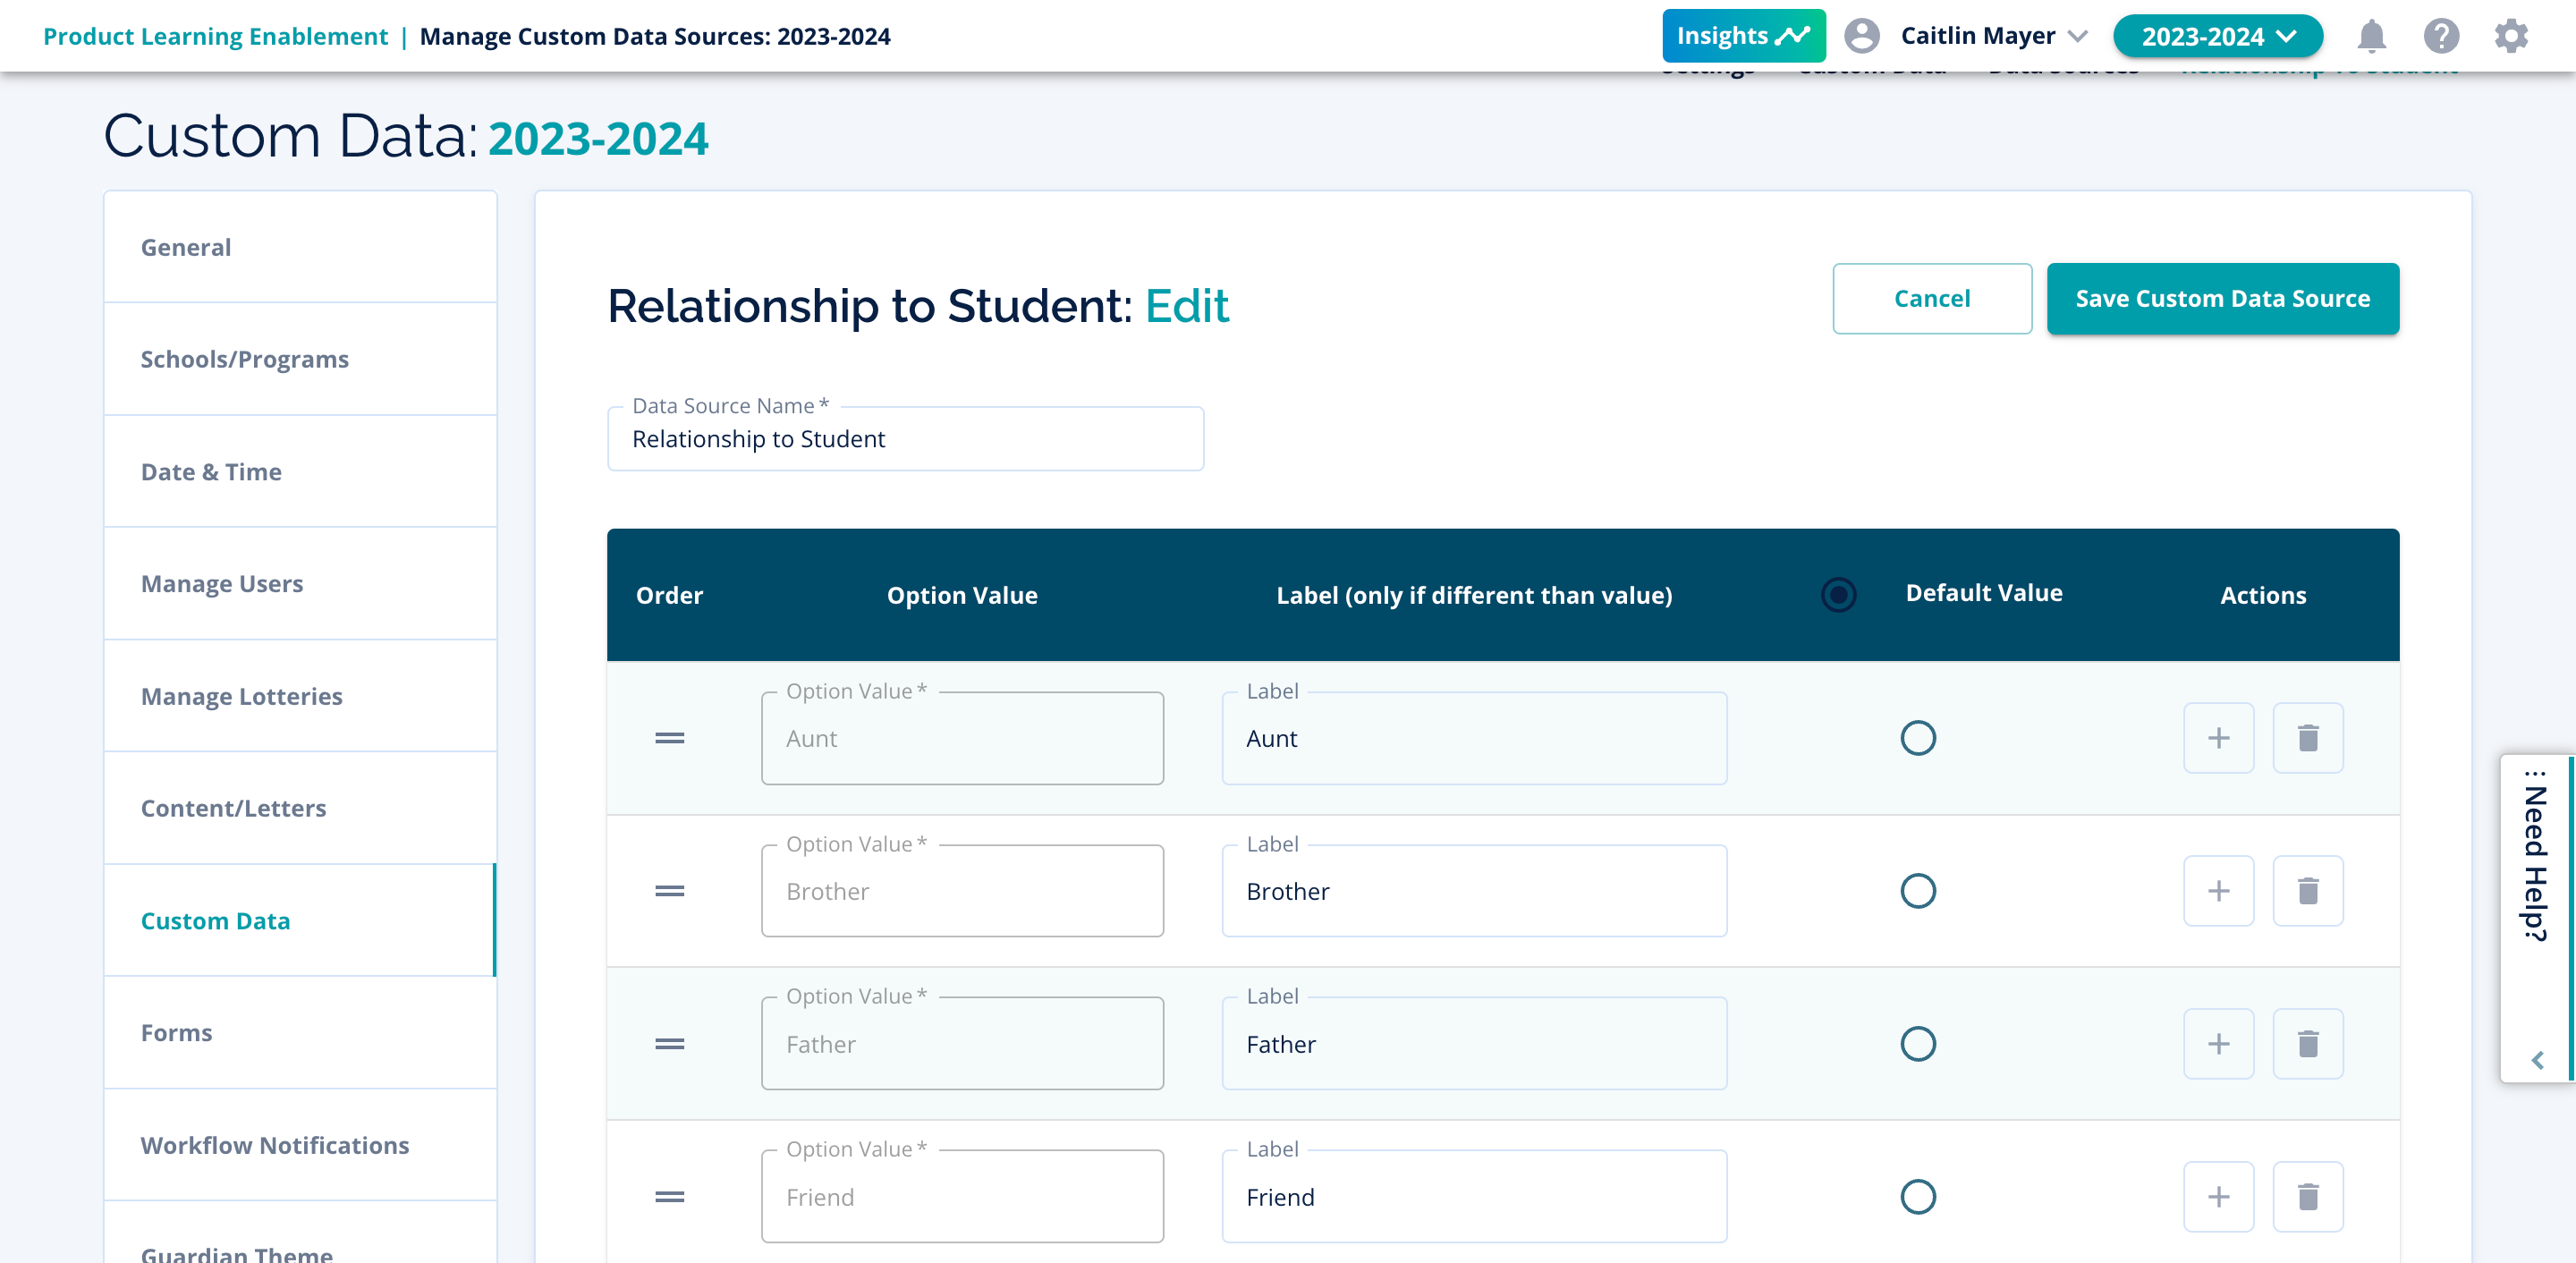
Task: Open the Insights button
Action: [1743, 37]
